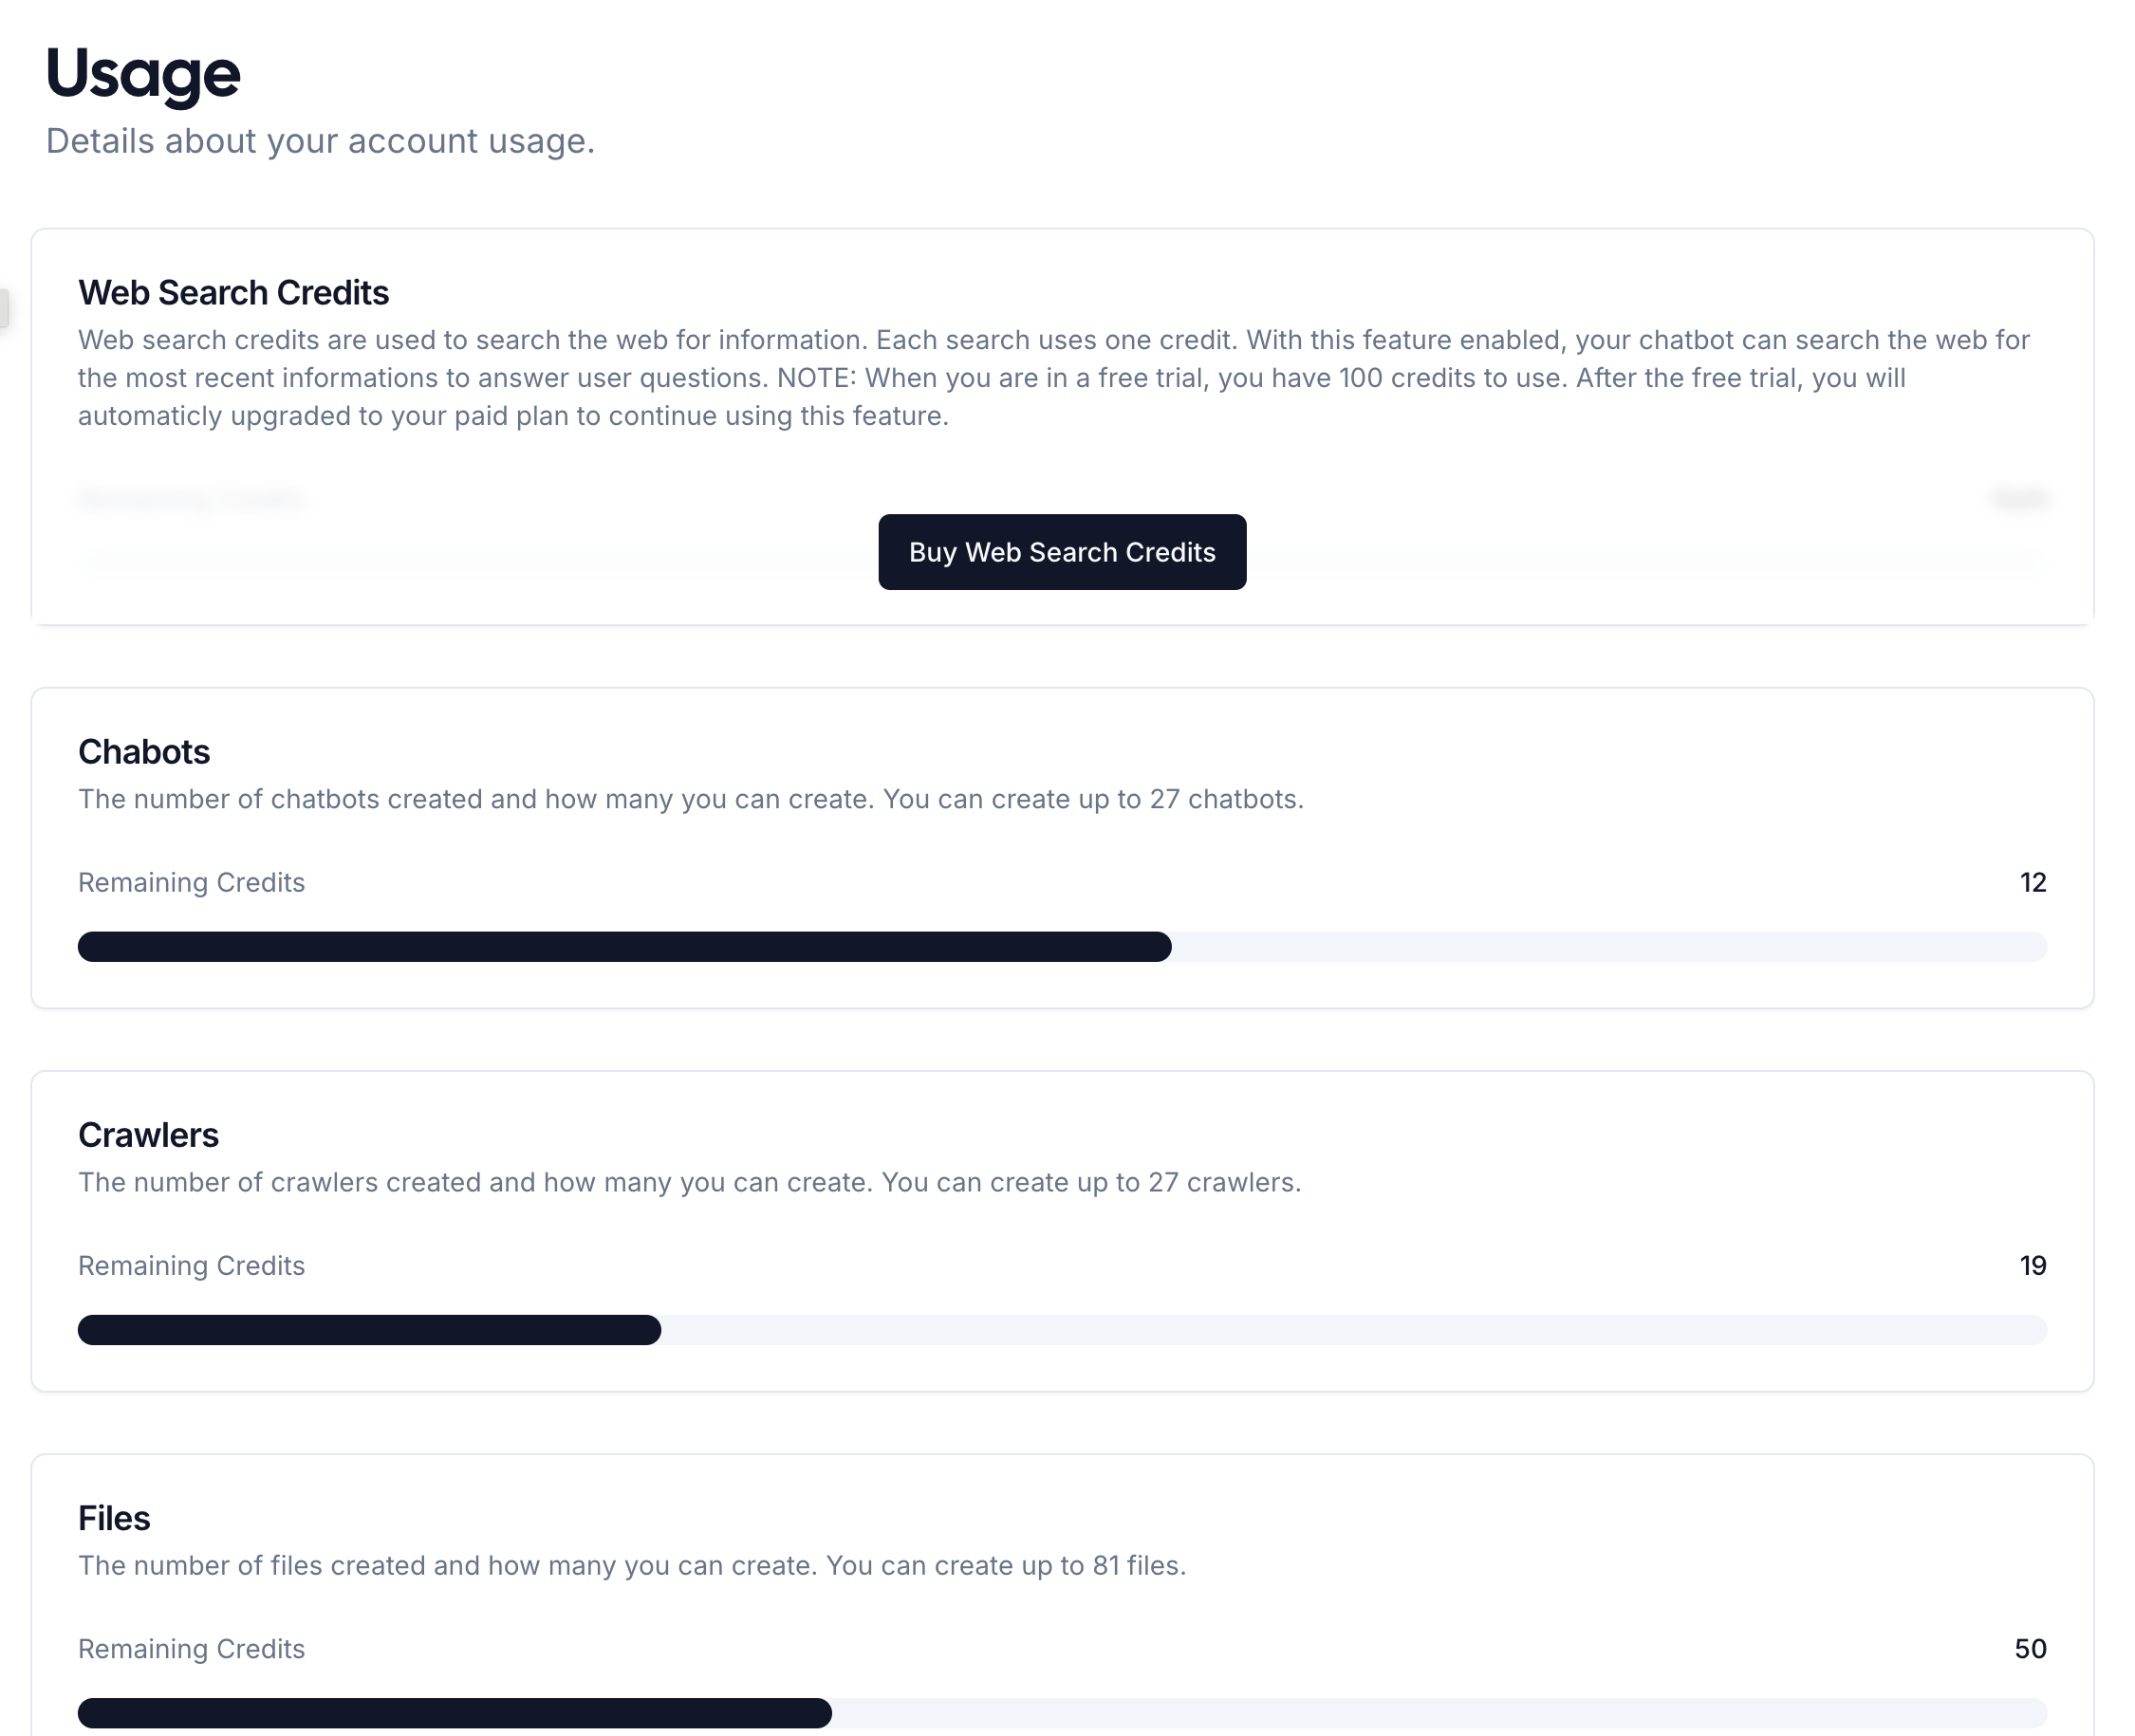2135x1736 pixels.
Task: Click the Remaining Credits label under Chabots
Action: click(191, 882)
